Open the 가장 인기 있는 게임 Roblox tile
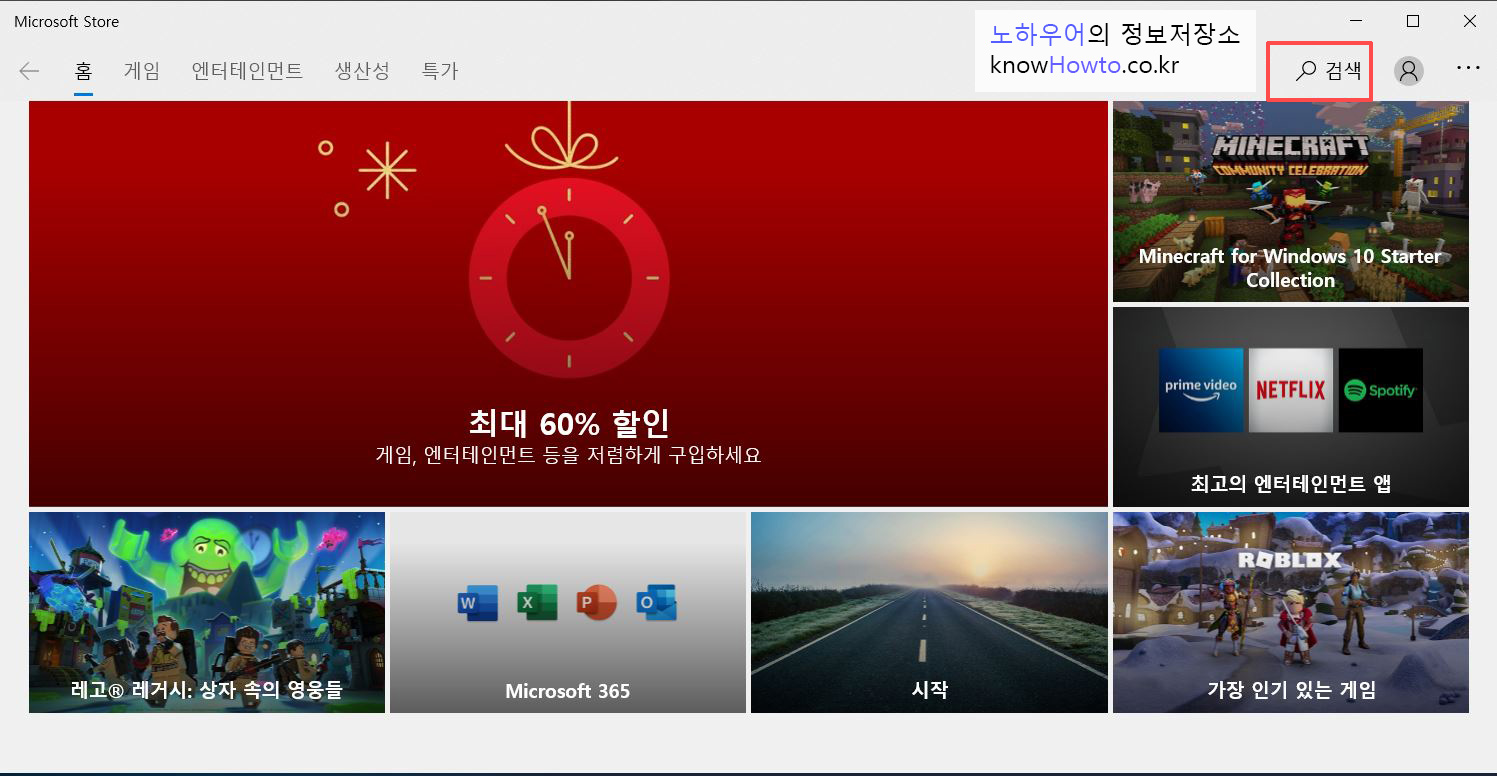The image size is (1497, 776). coord(1291,612)
